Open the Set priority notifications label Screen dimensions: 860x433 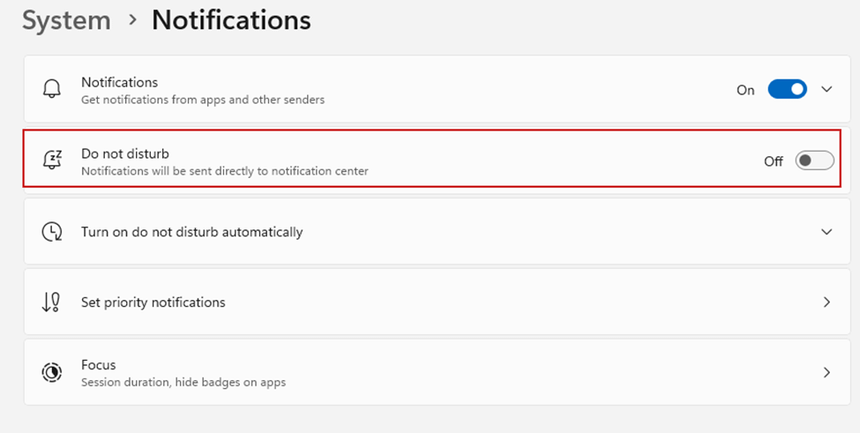tap(153, 302)
